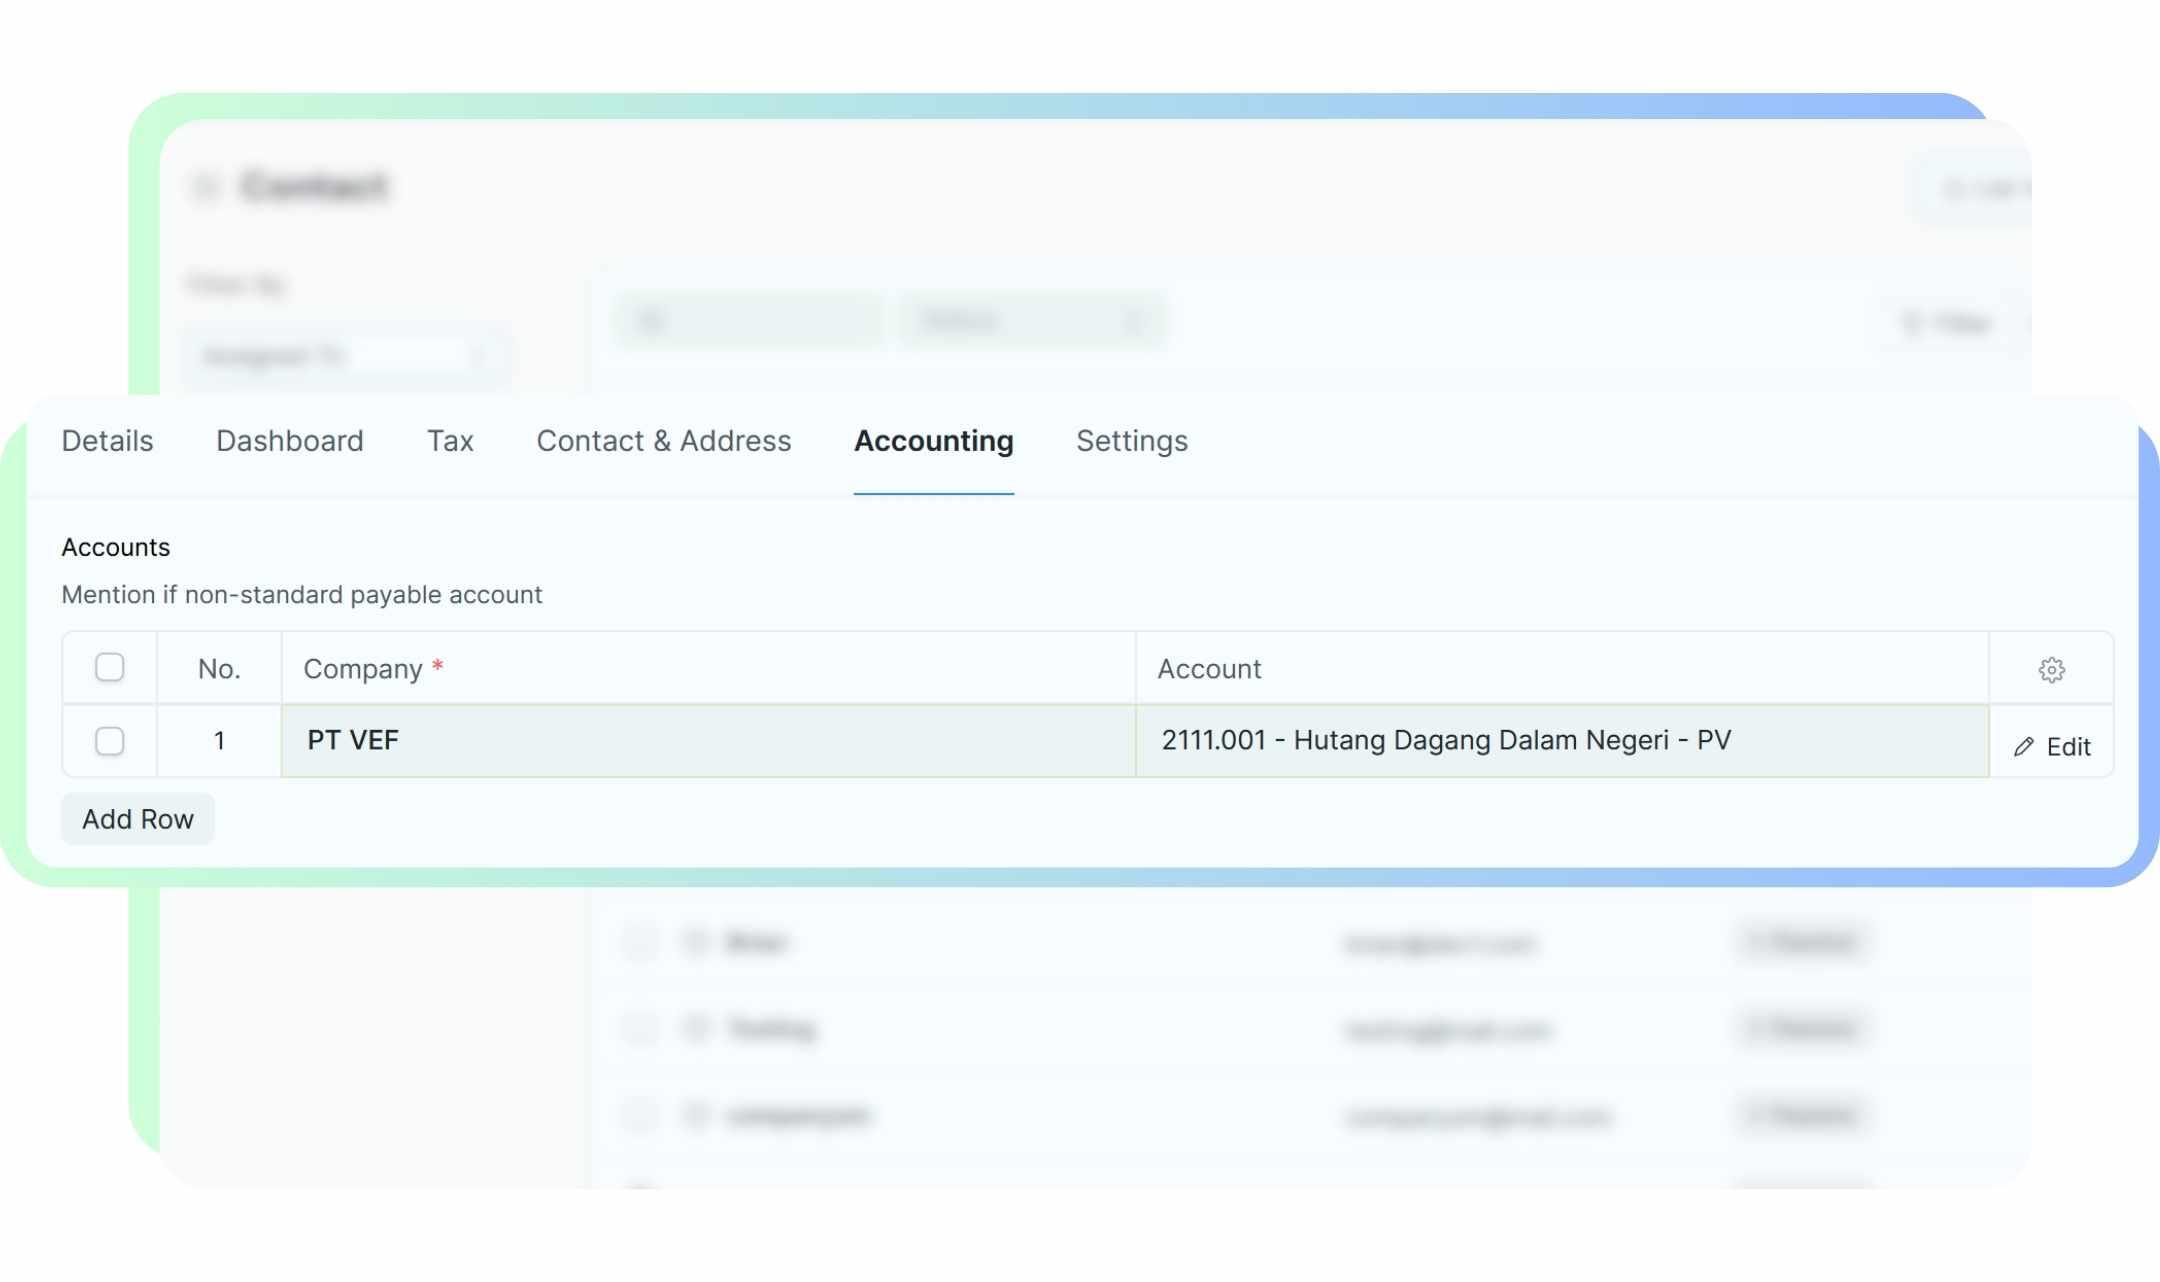The image size is (2160, 1282).
Task: Open the PT VEF company field
Action: [707, 741]
